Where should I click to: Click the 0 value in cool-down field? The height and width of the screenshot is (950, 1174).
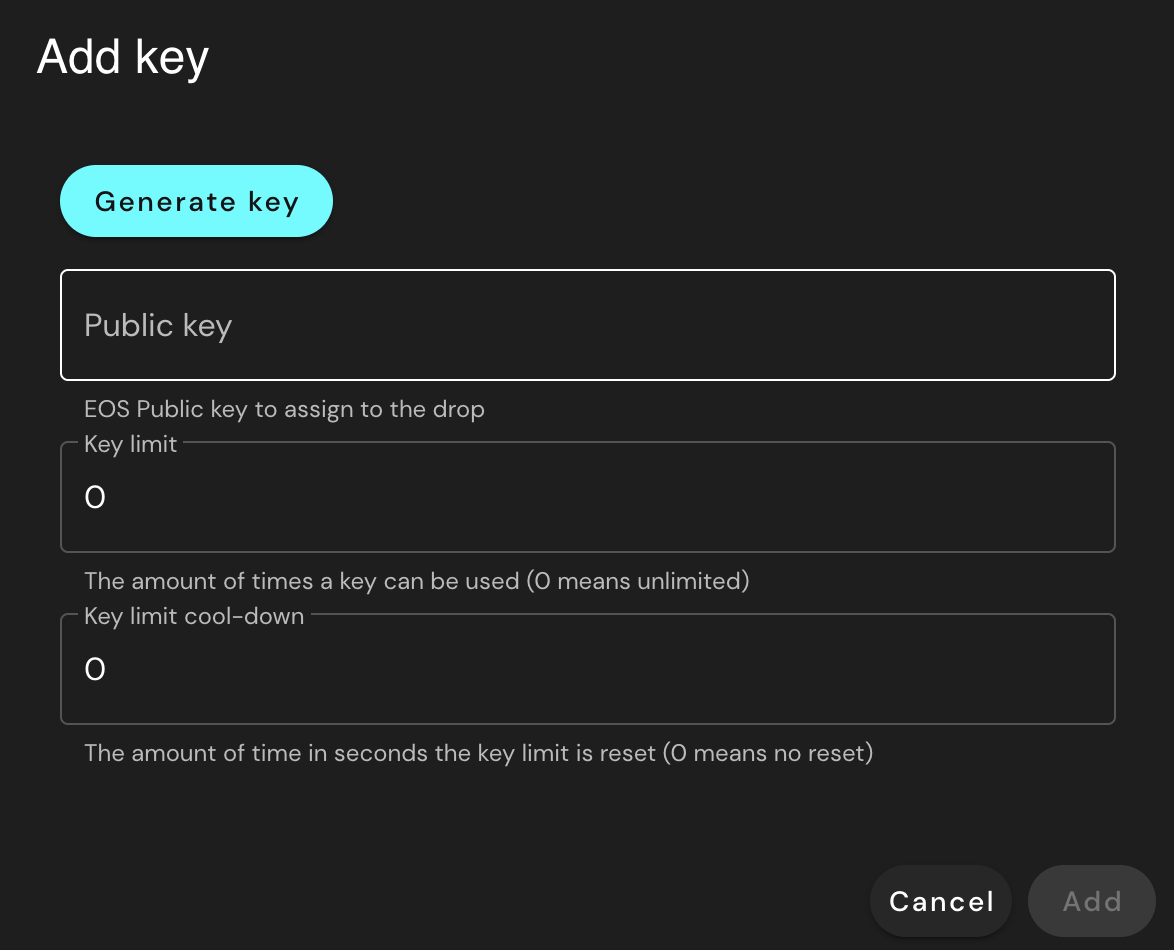95,670
